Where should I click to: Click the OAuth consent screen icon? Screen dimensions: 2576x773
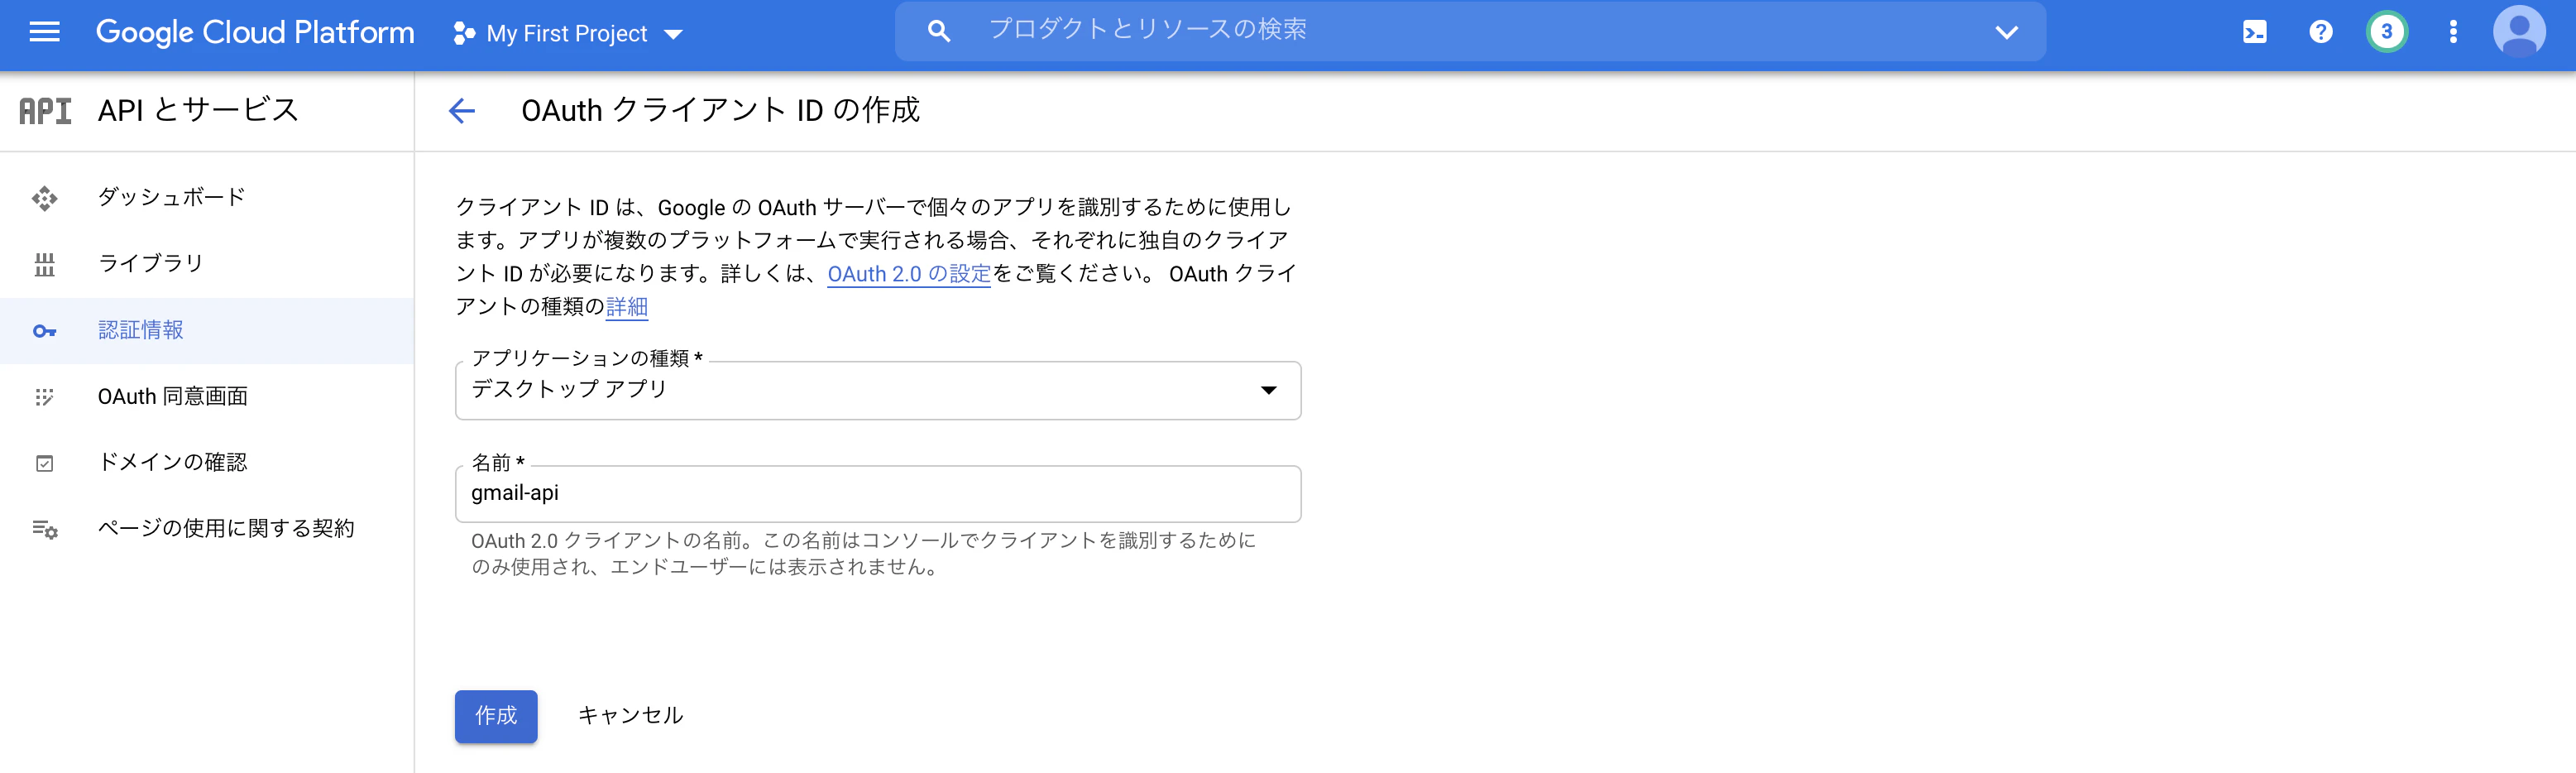[44, 397]
